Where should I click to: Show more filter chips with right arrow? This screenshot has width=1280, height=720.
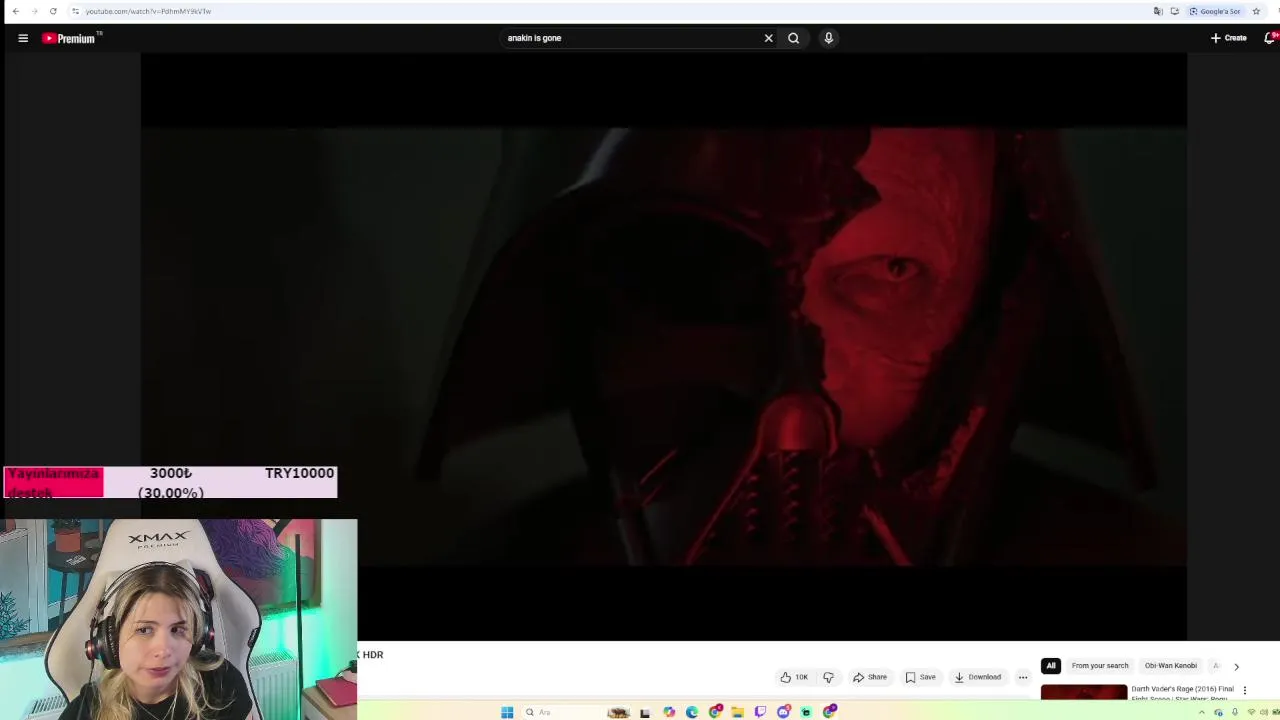[x=1236, y=666]
